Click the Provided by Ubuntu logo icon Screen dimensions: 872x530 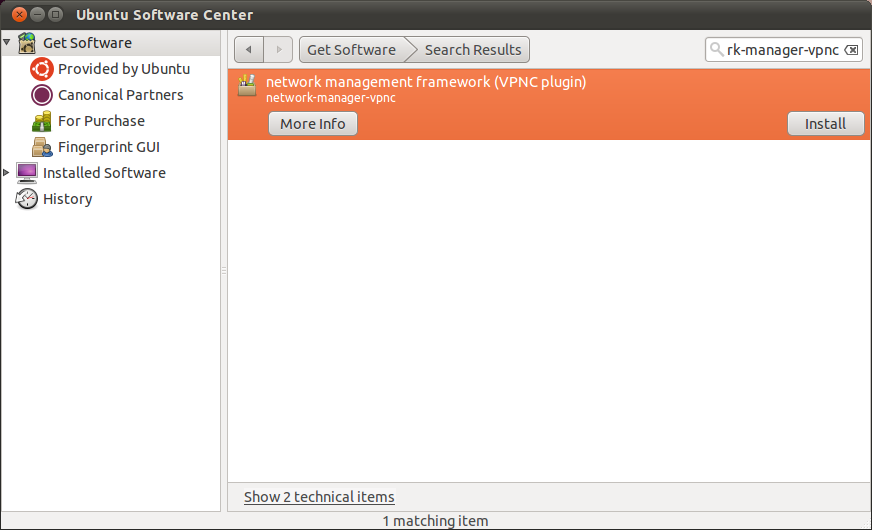tap(42, 69)
